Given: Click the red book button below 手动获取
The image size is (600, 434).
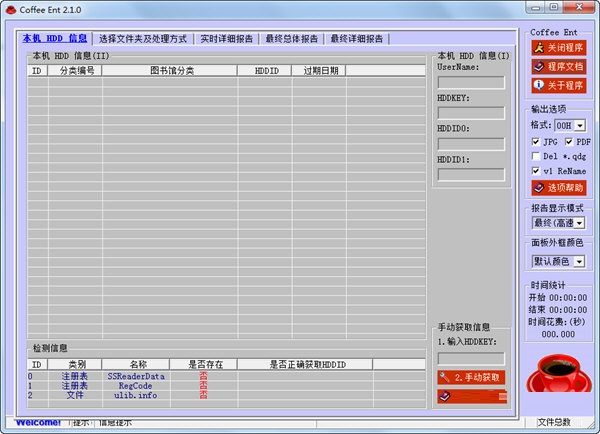Looking at the screenshot, I should 471,396.
